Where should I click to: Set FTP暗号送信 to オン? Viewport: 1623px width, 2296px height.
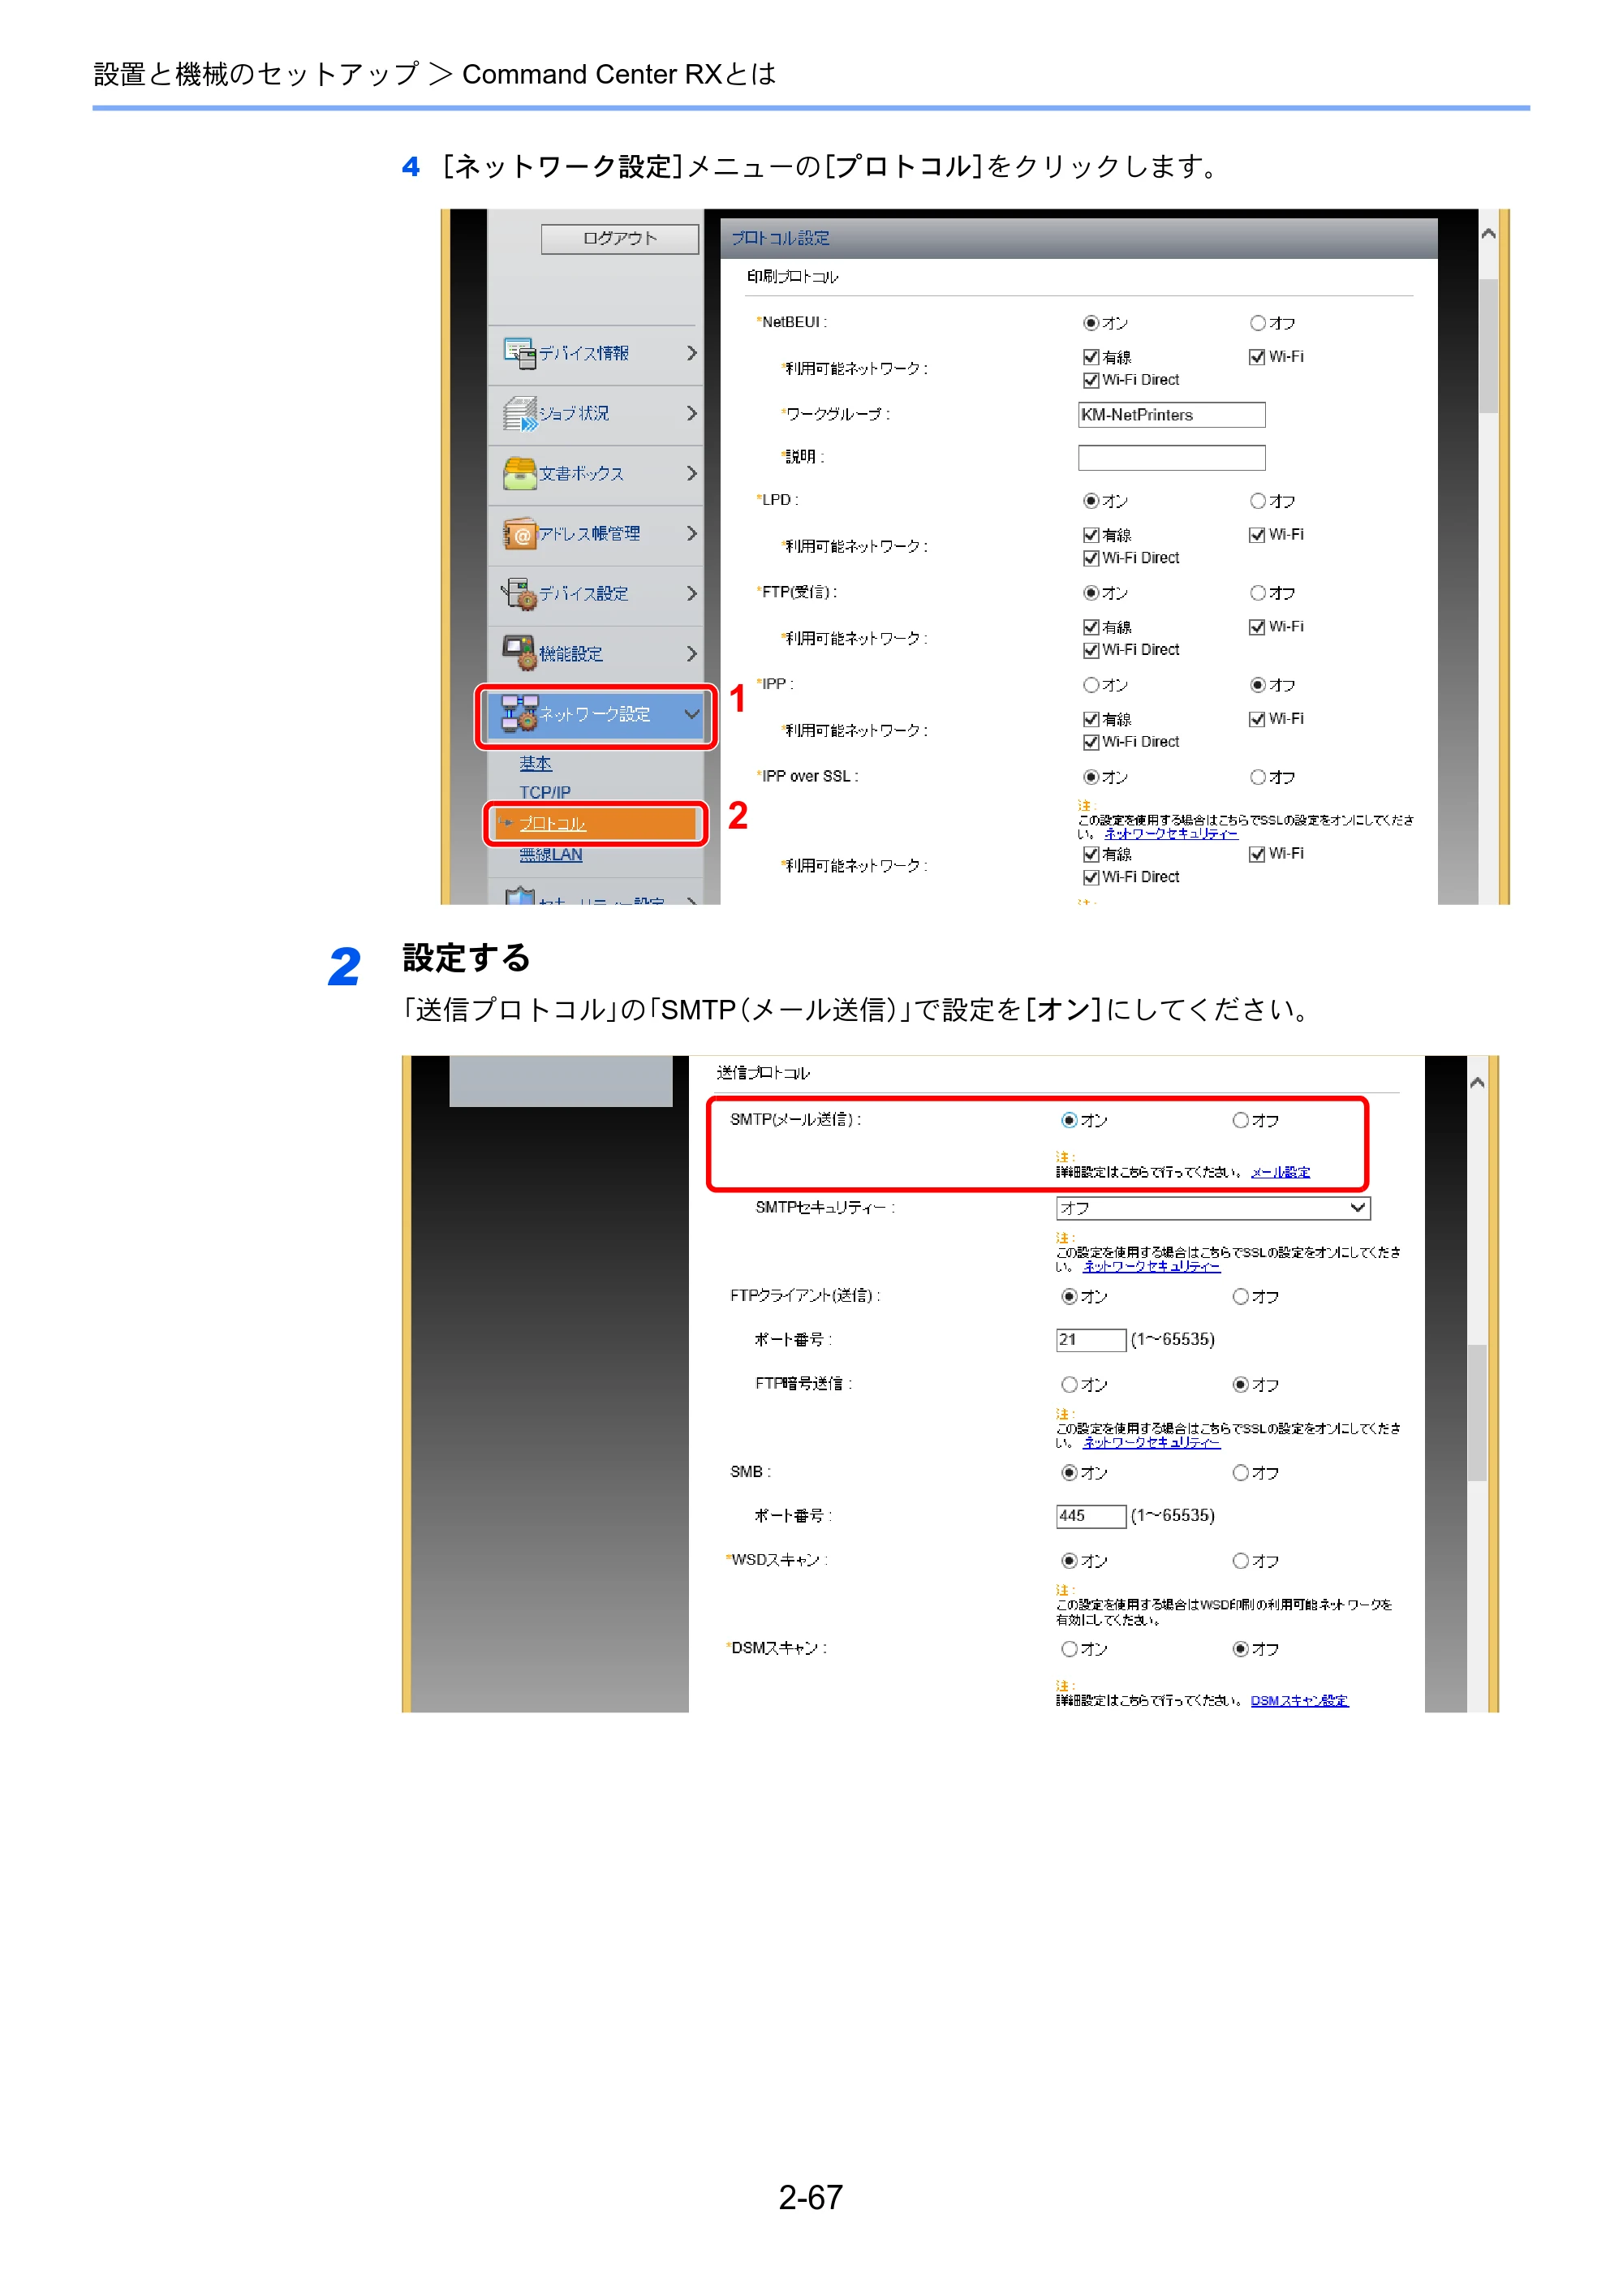point(1069,1384)
